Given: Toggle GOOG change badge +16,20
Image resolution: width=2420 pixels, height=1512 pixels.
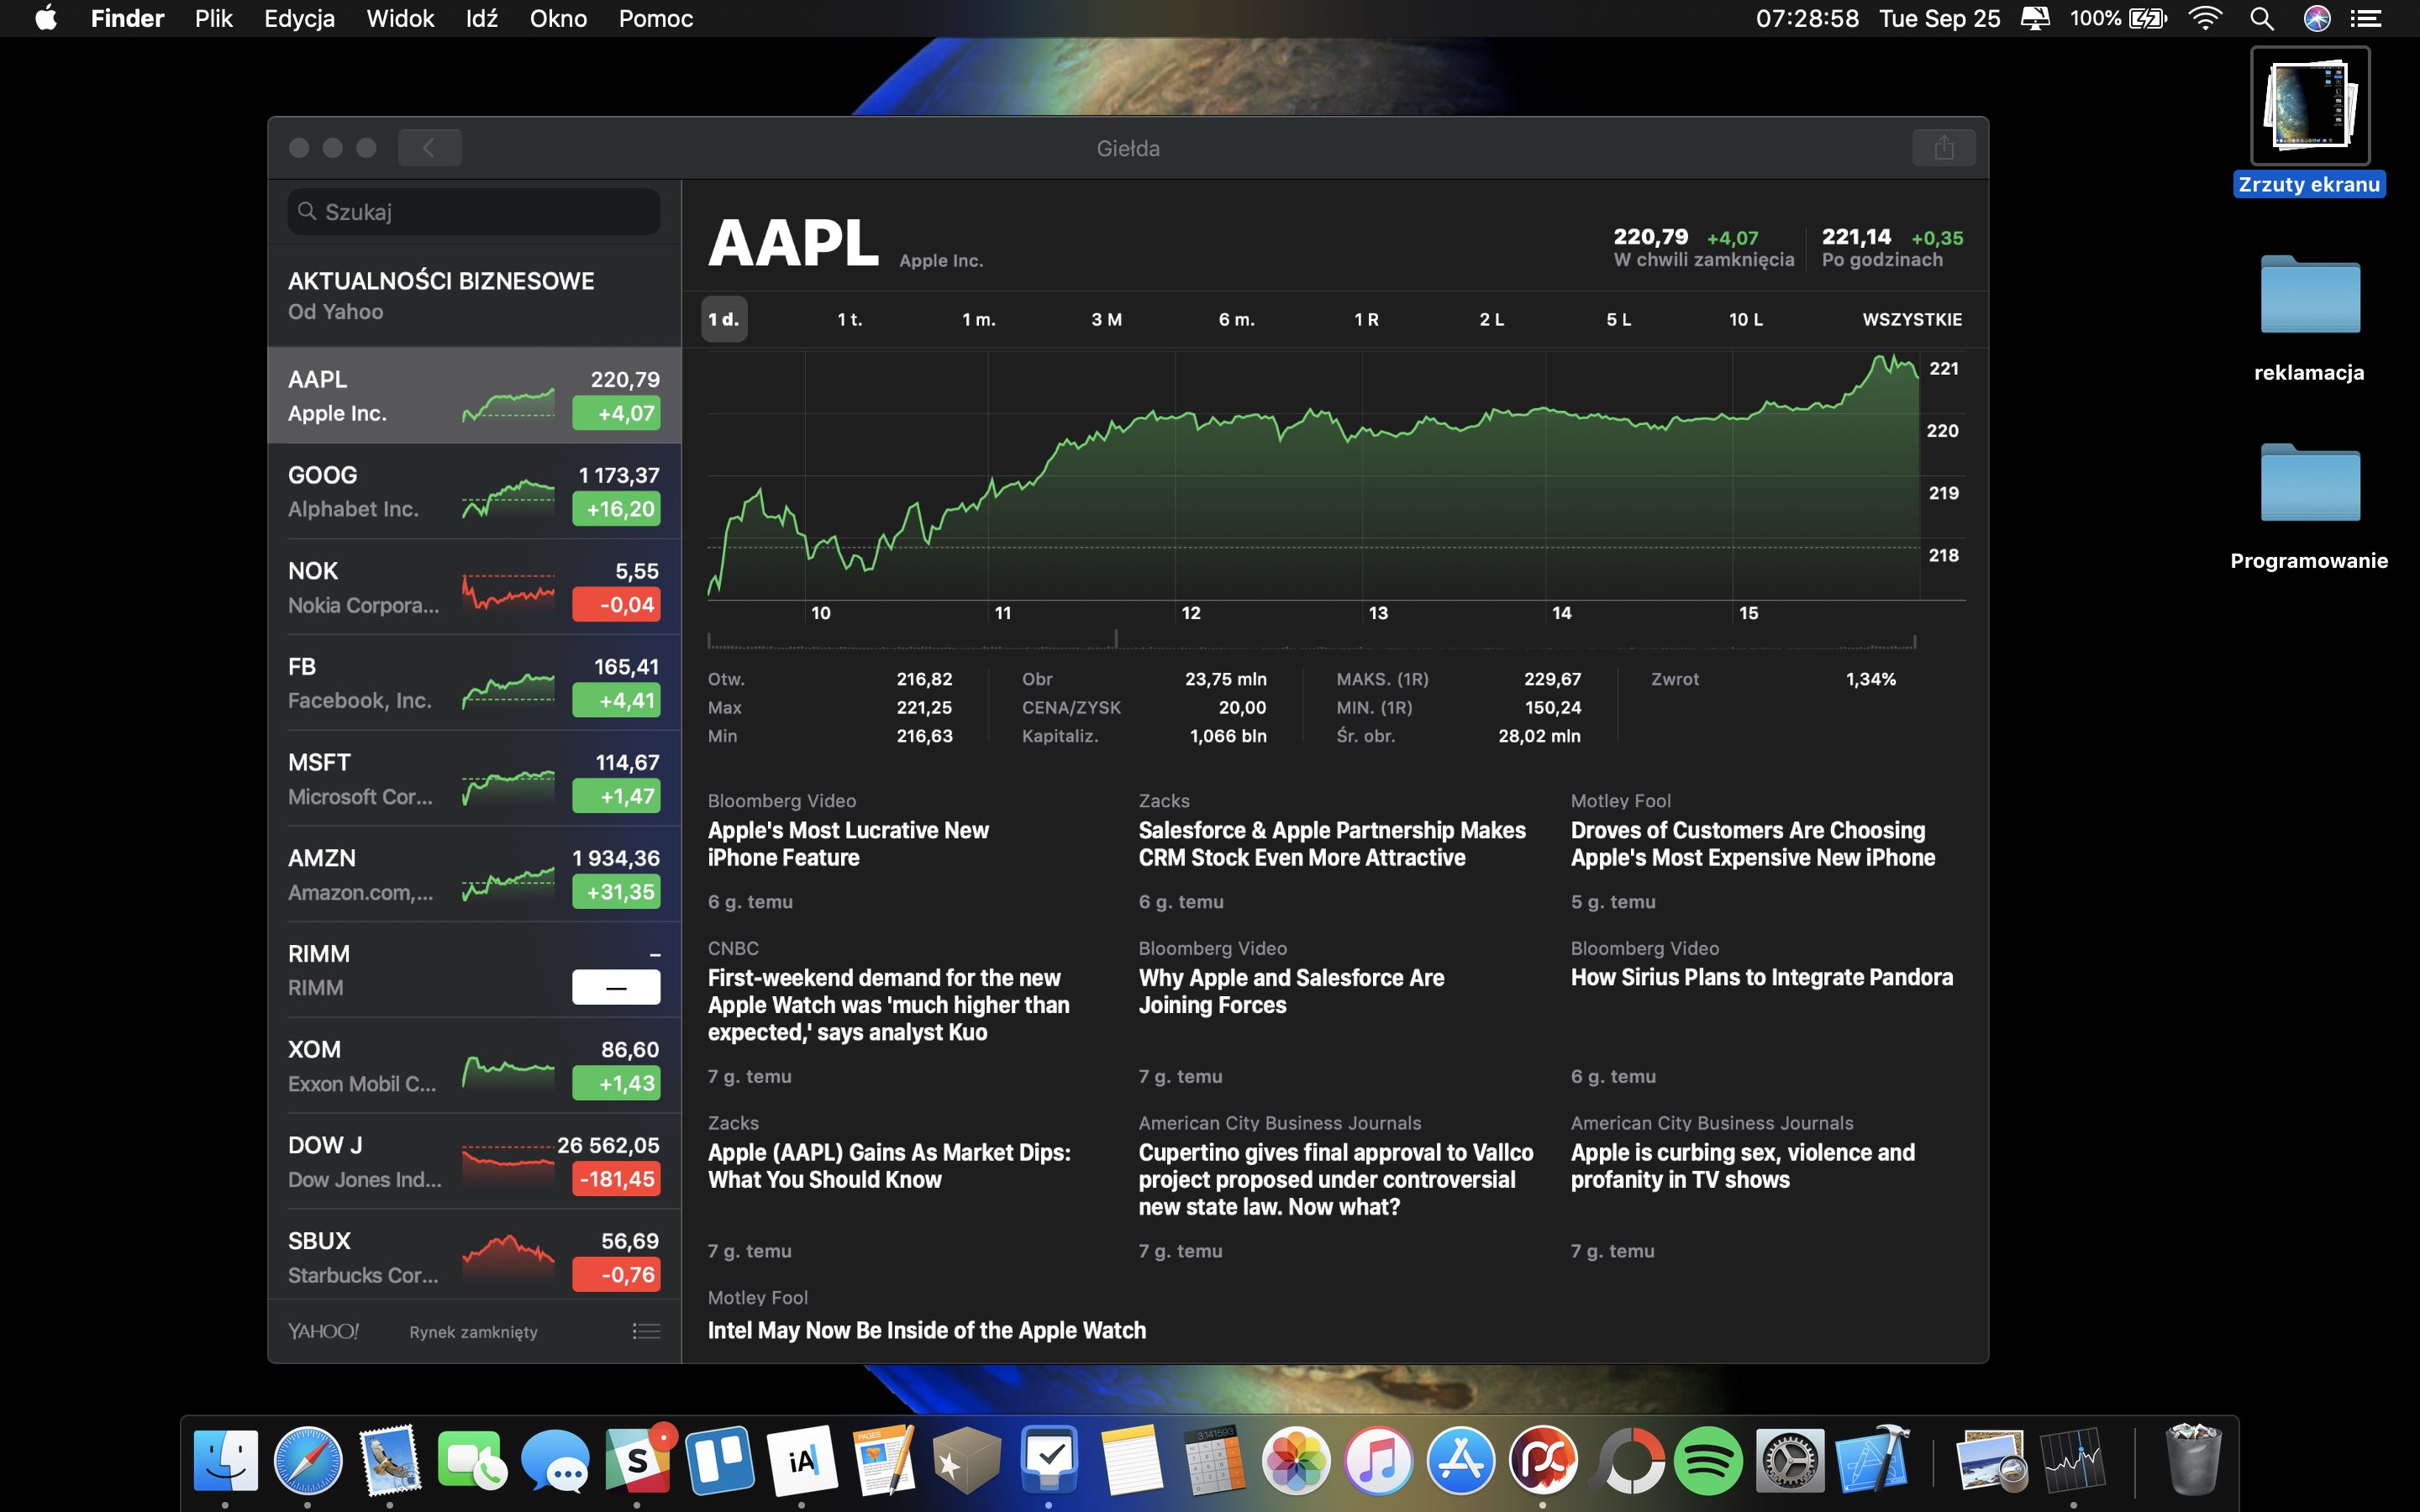Looking at the screenshot, I should pos(616,509).
